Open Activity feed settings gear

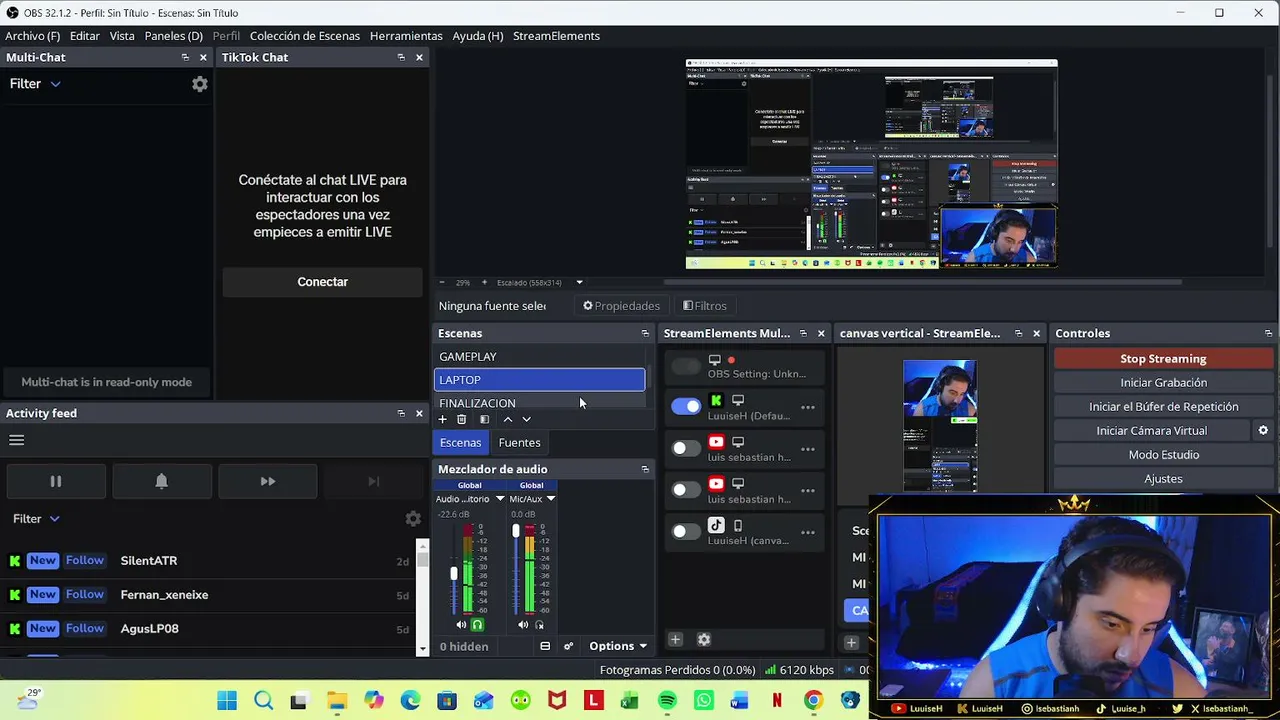[x=413, y=519]
